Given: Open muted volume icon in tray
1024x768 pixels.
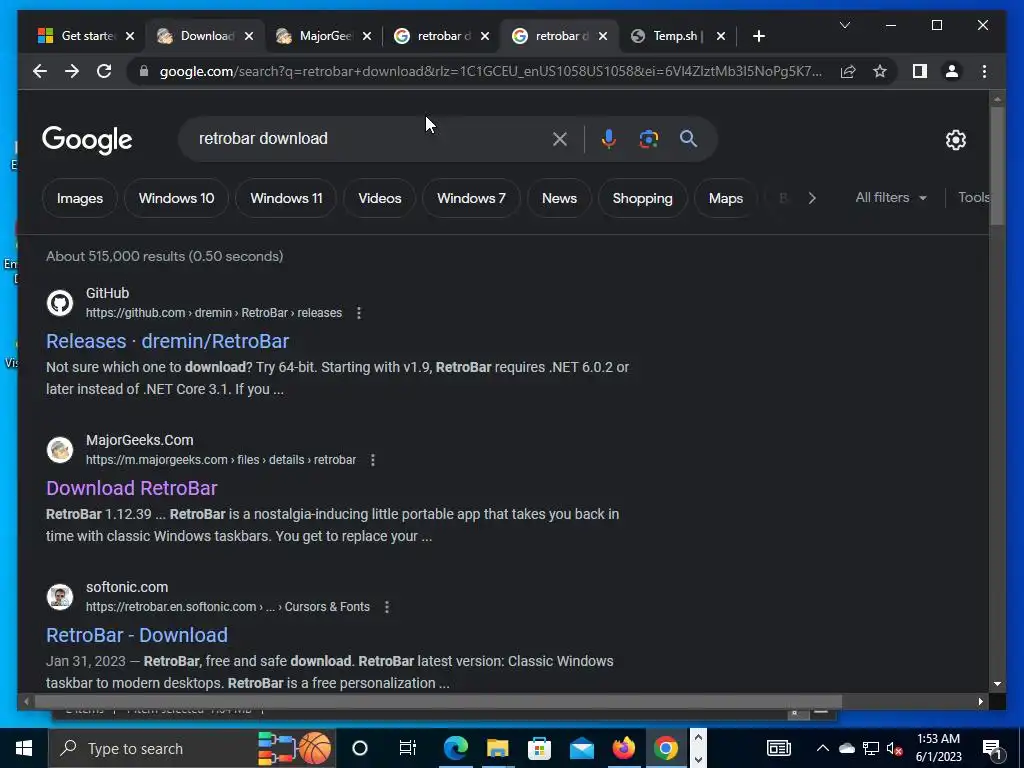Looking at the screenshot, I should tap(894, 748).
